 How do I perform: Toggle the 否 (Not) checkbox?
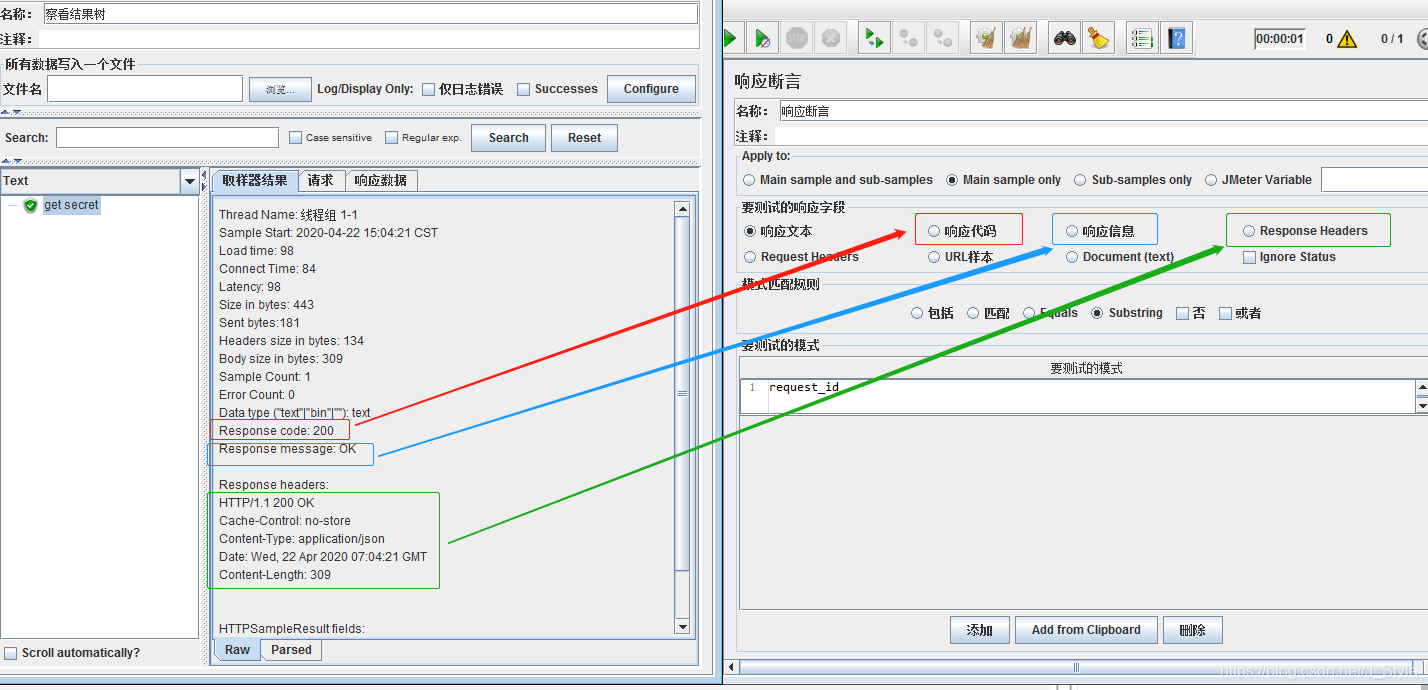(1183, 313)
